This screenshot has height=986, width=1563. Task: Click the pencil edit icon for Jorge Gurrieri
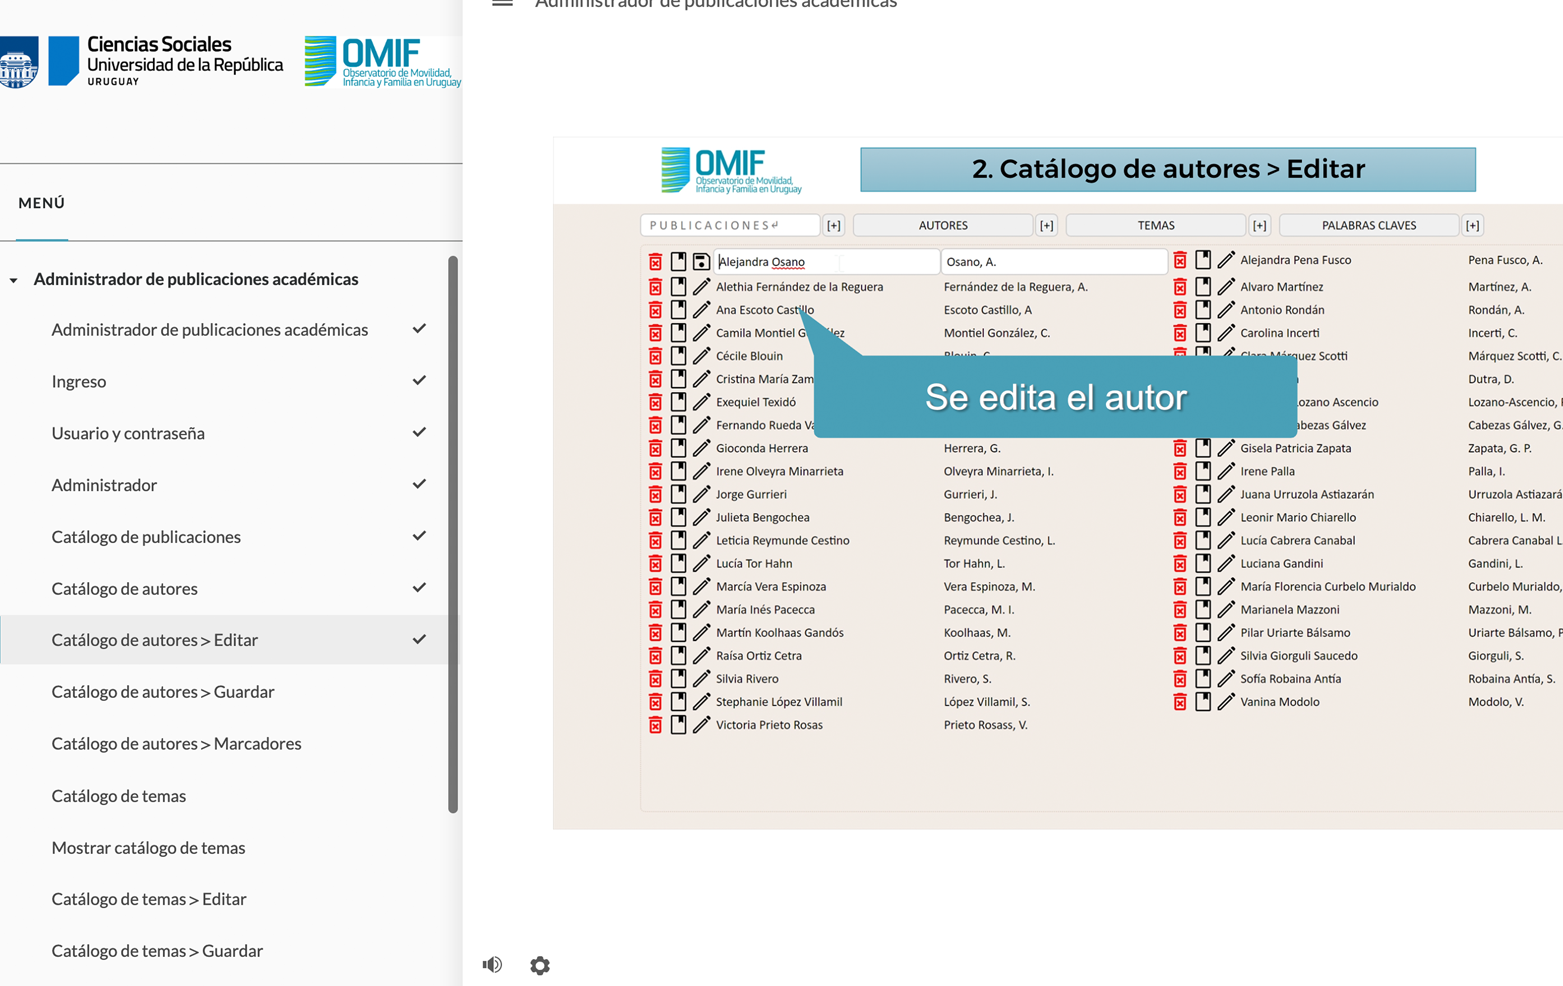(701, 494)
